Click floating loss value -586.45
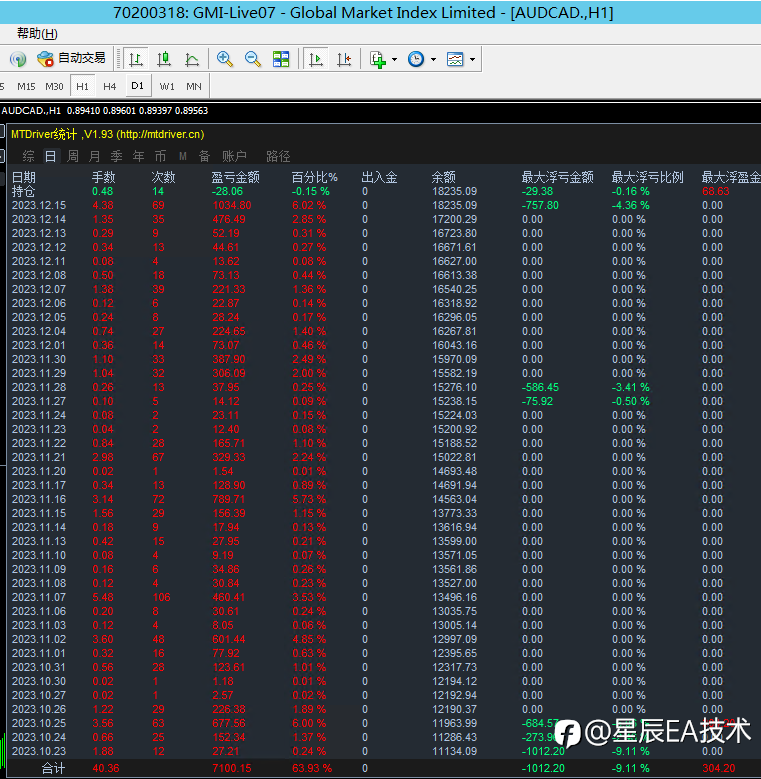761x779 pixels. tap(541, 387)
